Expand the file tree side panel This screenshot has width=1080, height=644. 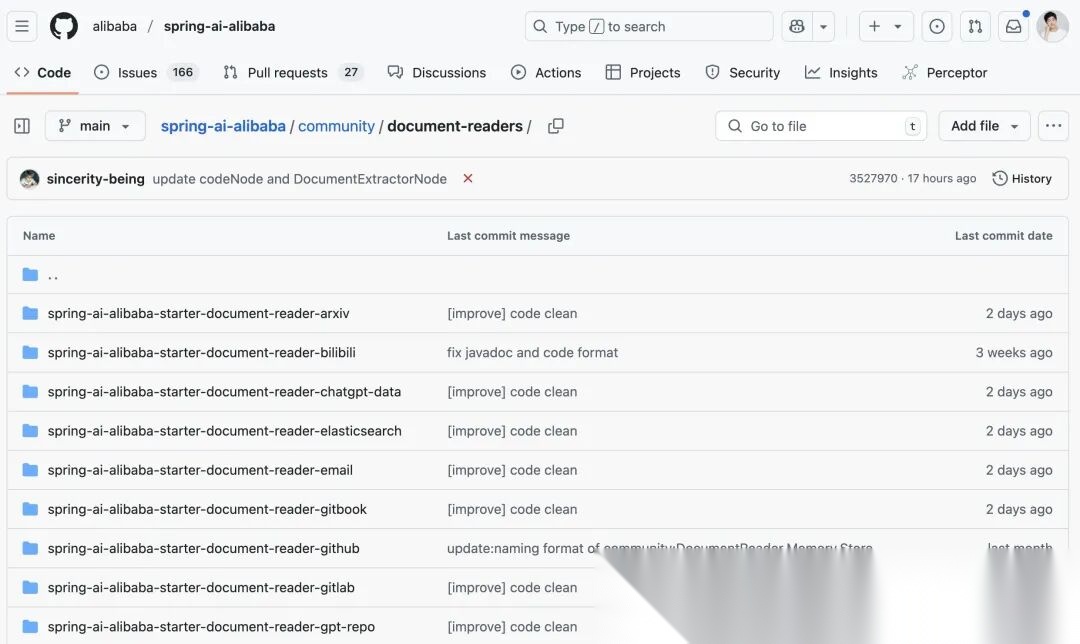coord(22,126)
